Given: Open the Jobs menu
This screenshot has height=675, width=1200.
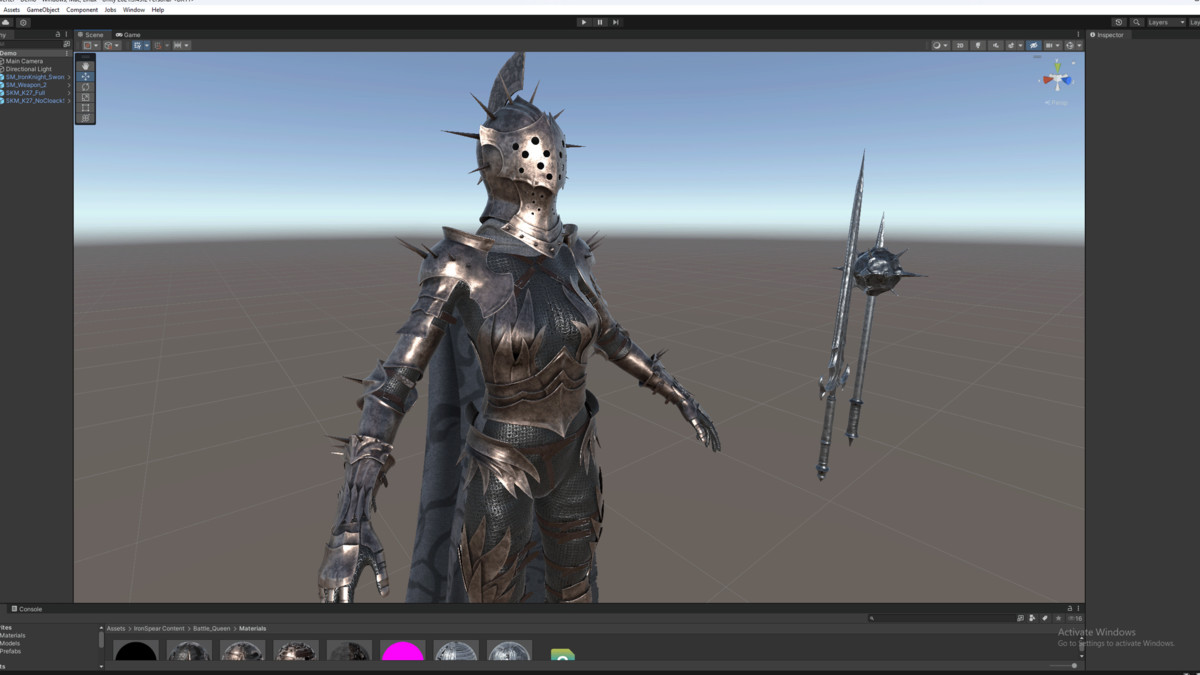Looking at the screenshot, I should pos(111,10).
